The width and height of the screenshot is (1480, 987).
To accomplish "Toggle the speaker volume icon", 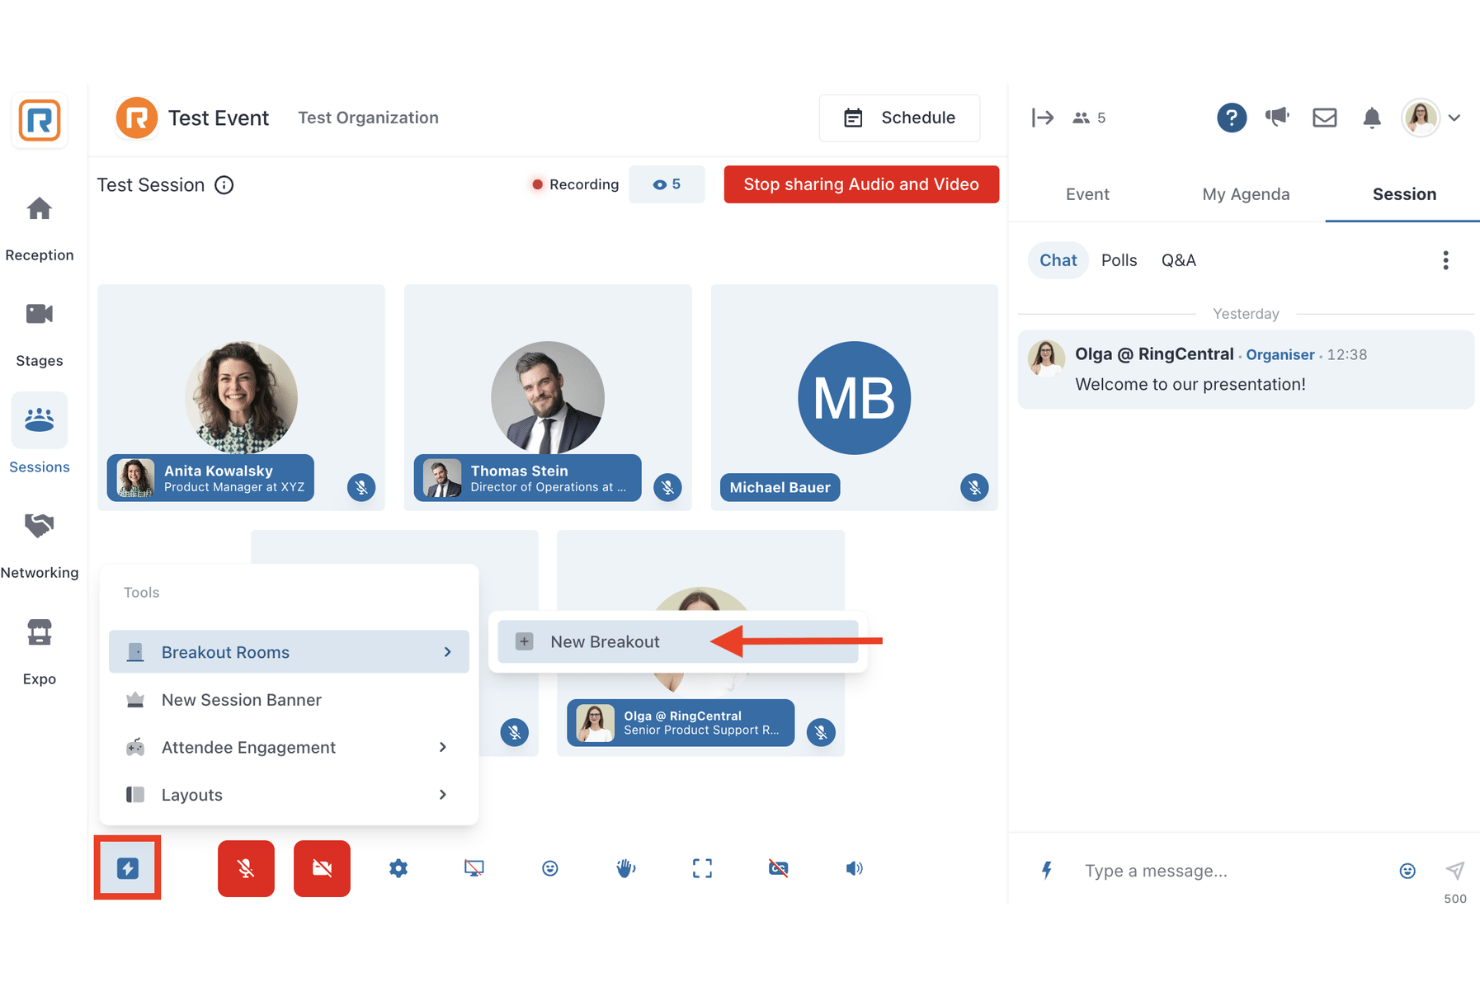I will tap(854, 868).
